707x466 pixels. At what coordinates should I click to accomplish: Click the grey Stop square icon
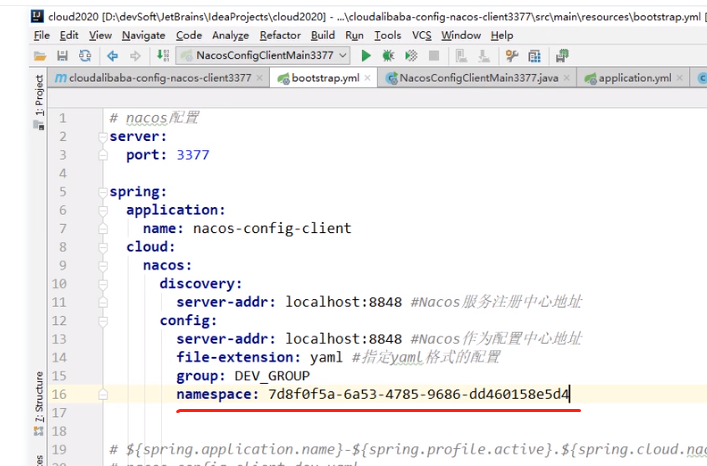click(434, 56)
